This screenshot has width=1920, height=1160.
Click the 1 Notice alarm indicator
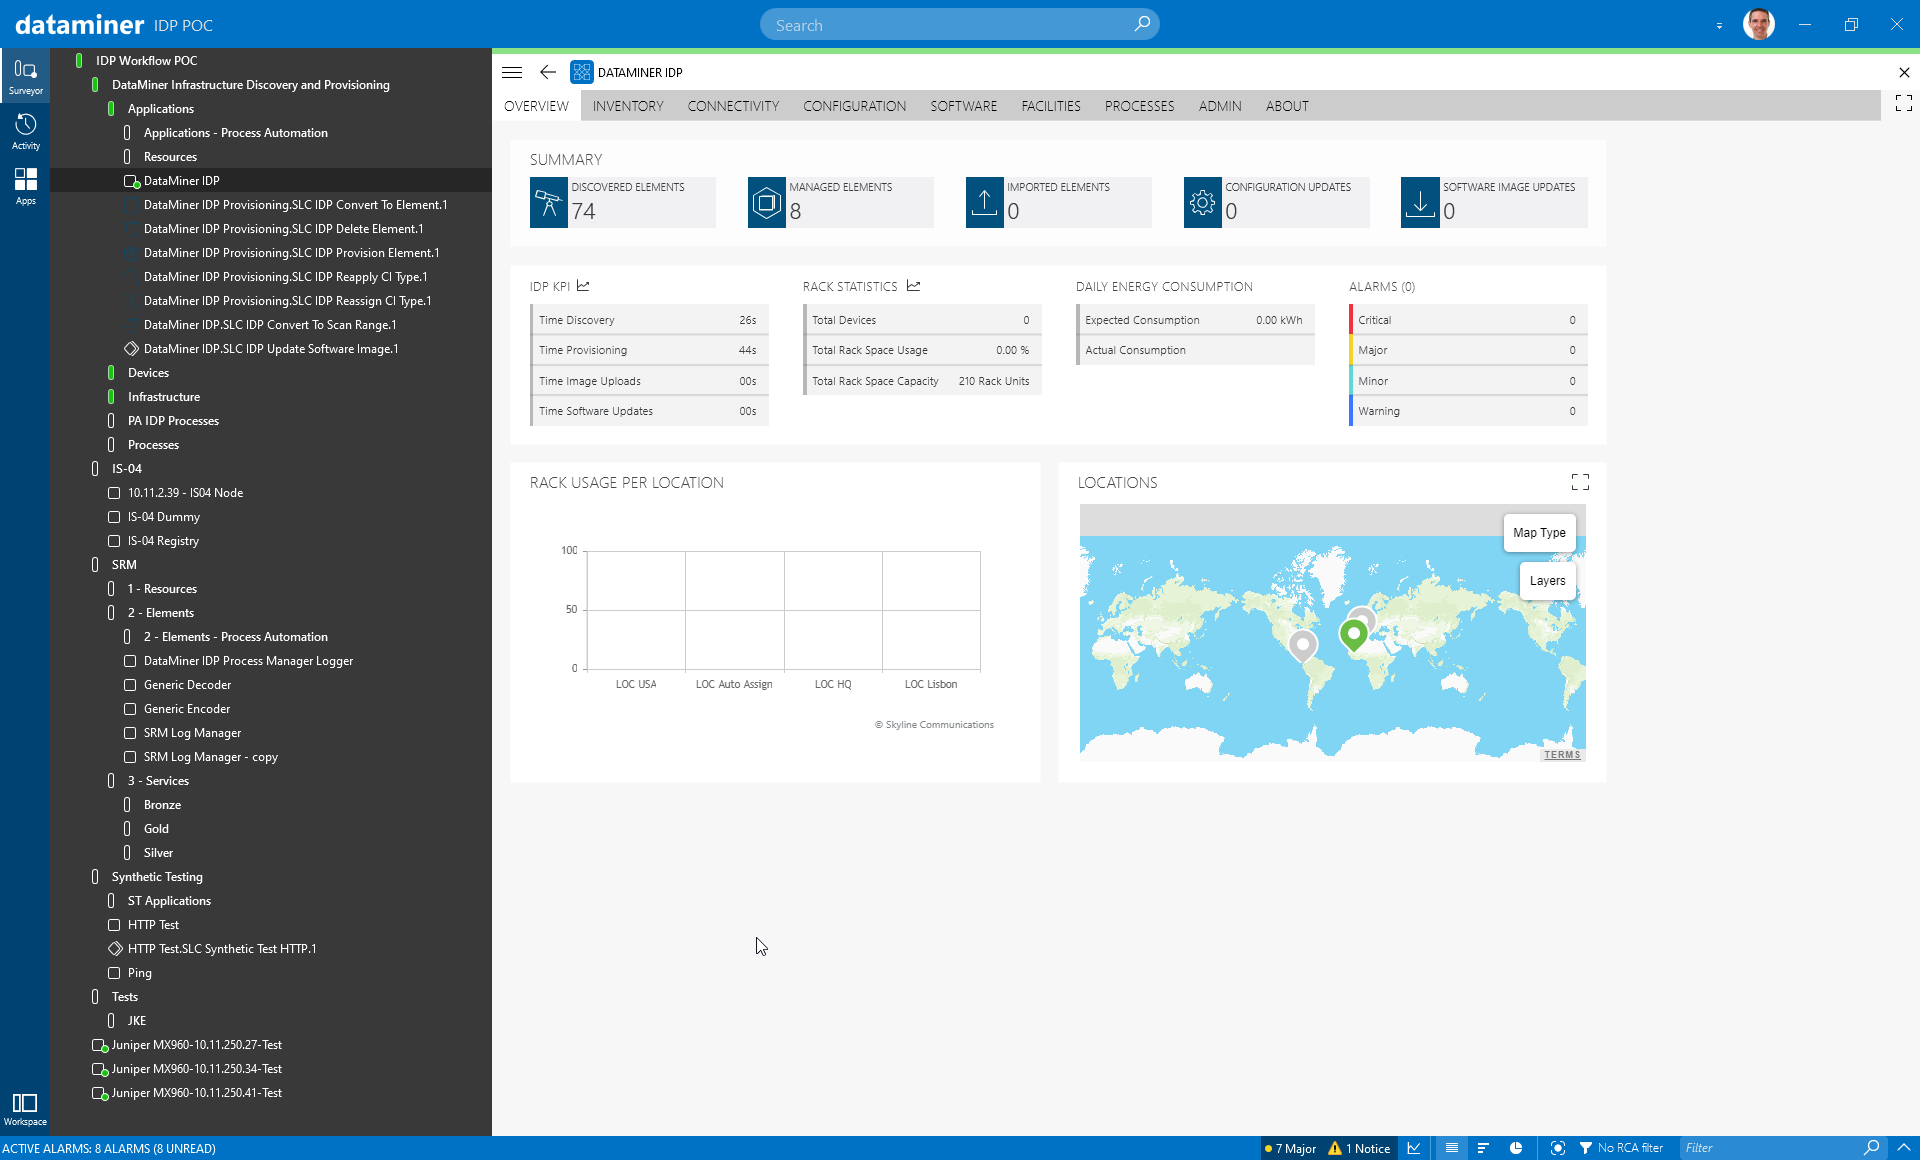(1360, 1148)
